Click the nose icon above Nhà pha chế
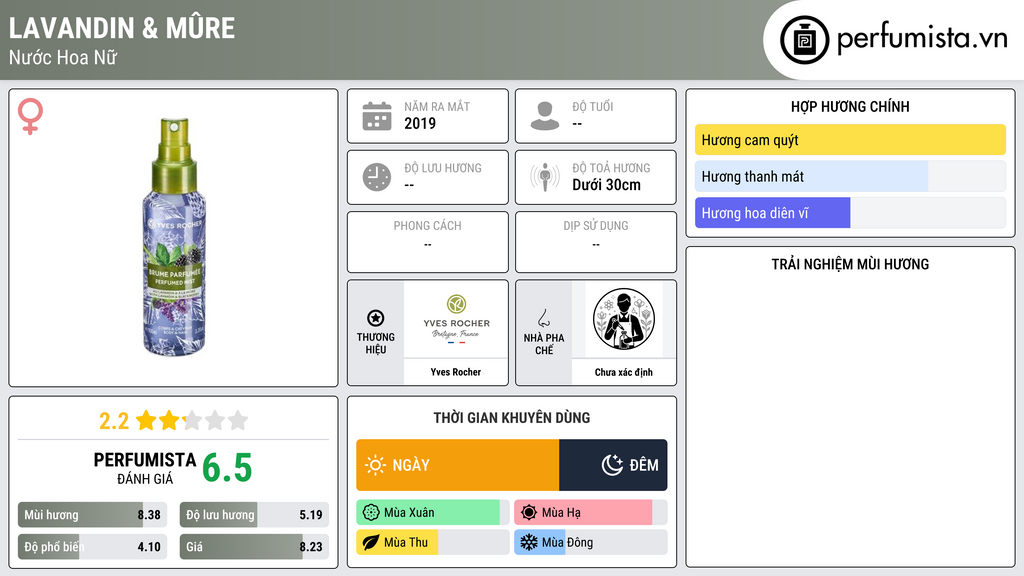This screenshot has height=576, width=1024. click(x=543, y=318)
